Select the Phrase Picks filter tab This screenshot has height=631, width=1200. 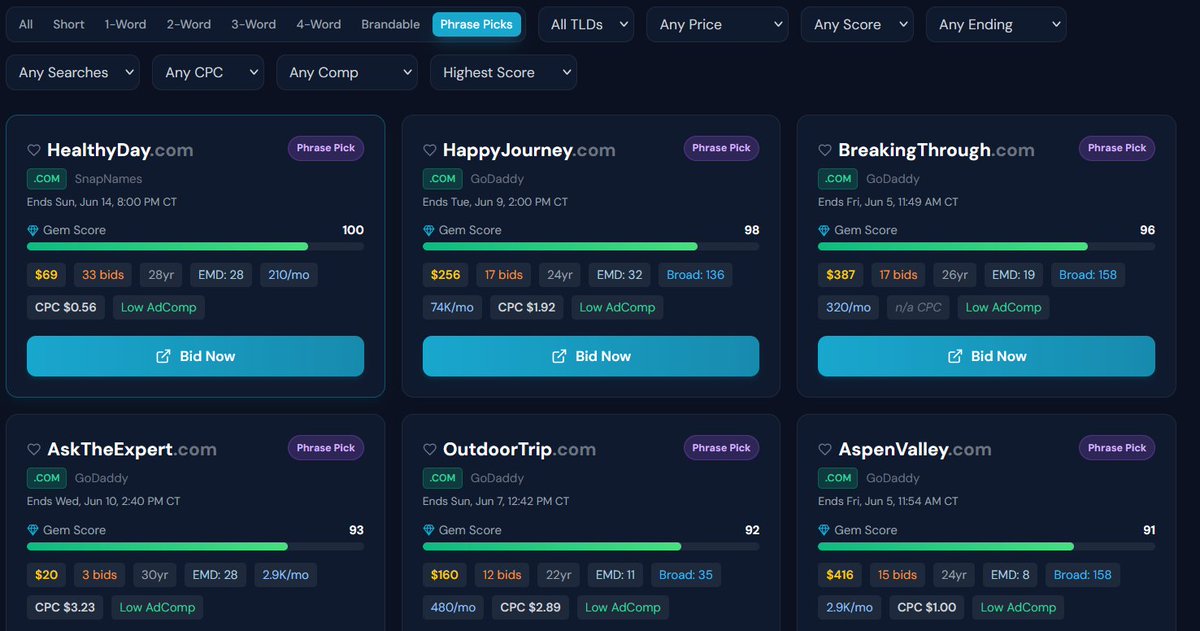tap(477, 24)
